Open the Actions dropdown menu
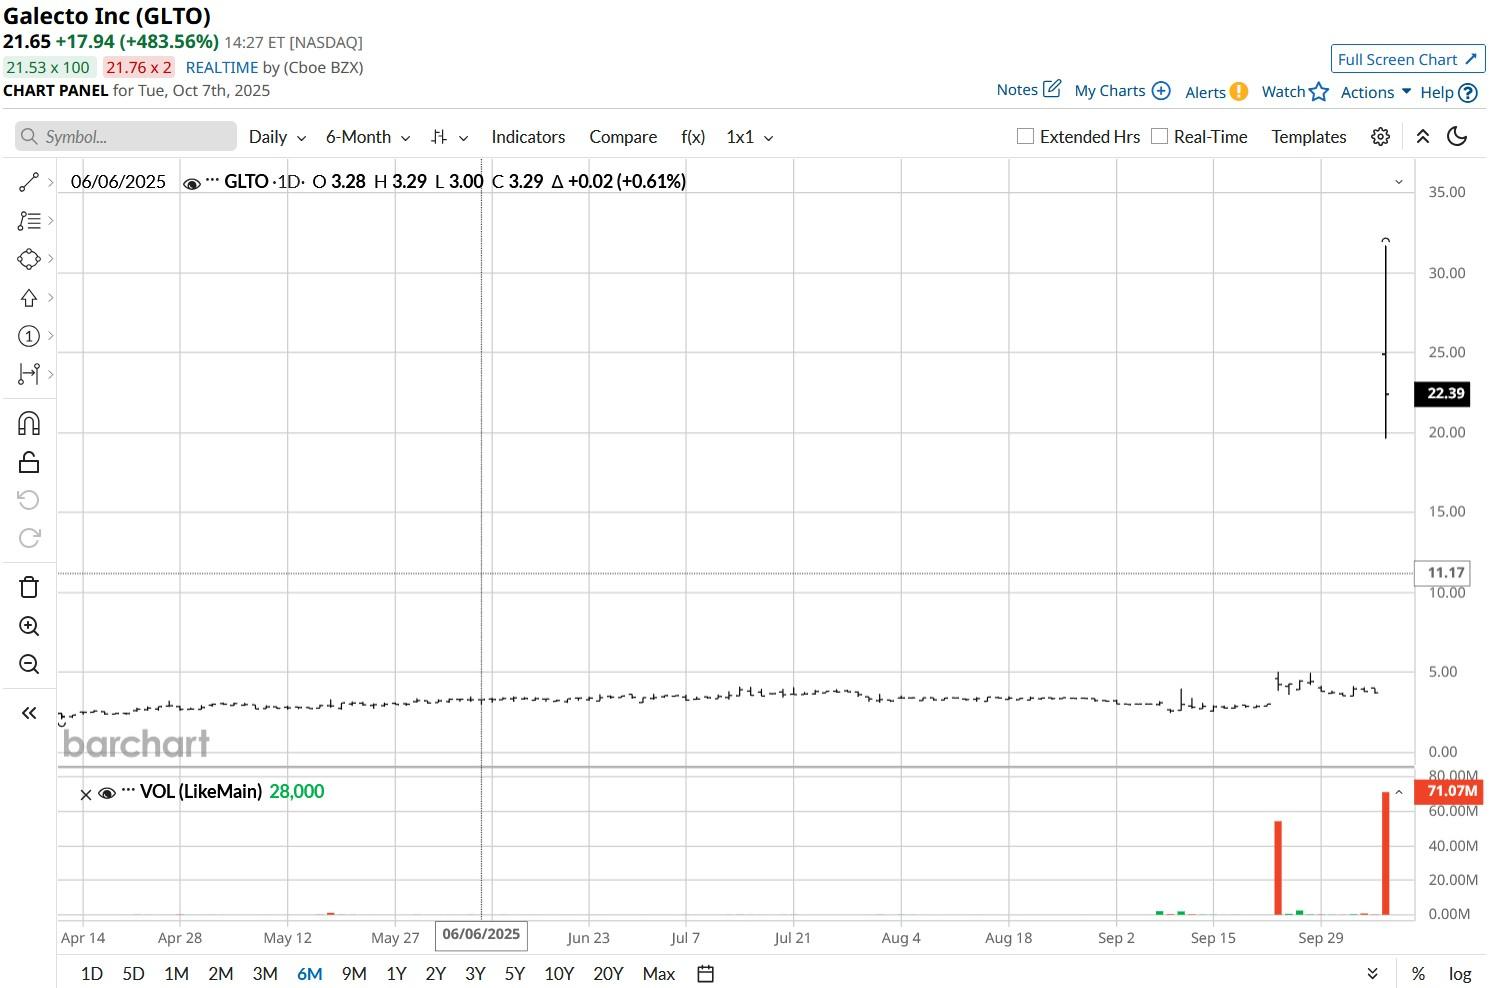Viewport: 1491px width, 988px height. tap(1376, 92)
